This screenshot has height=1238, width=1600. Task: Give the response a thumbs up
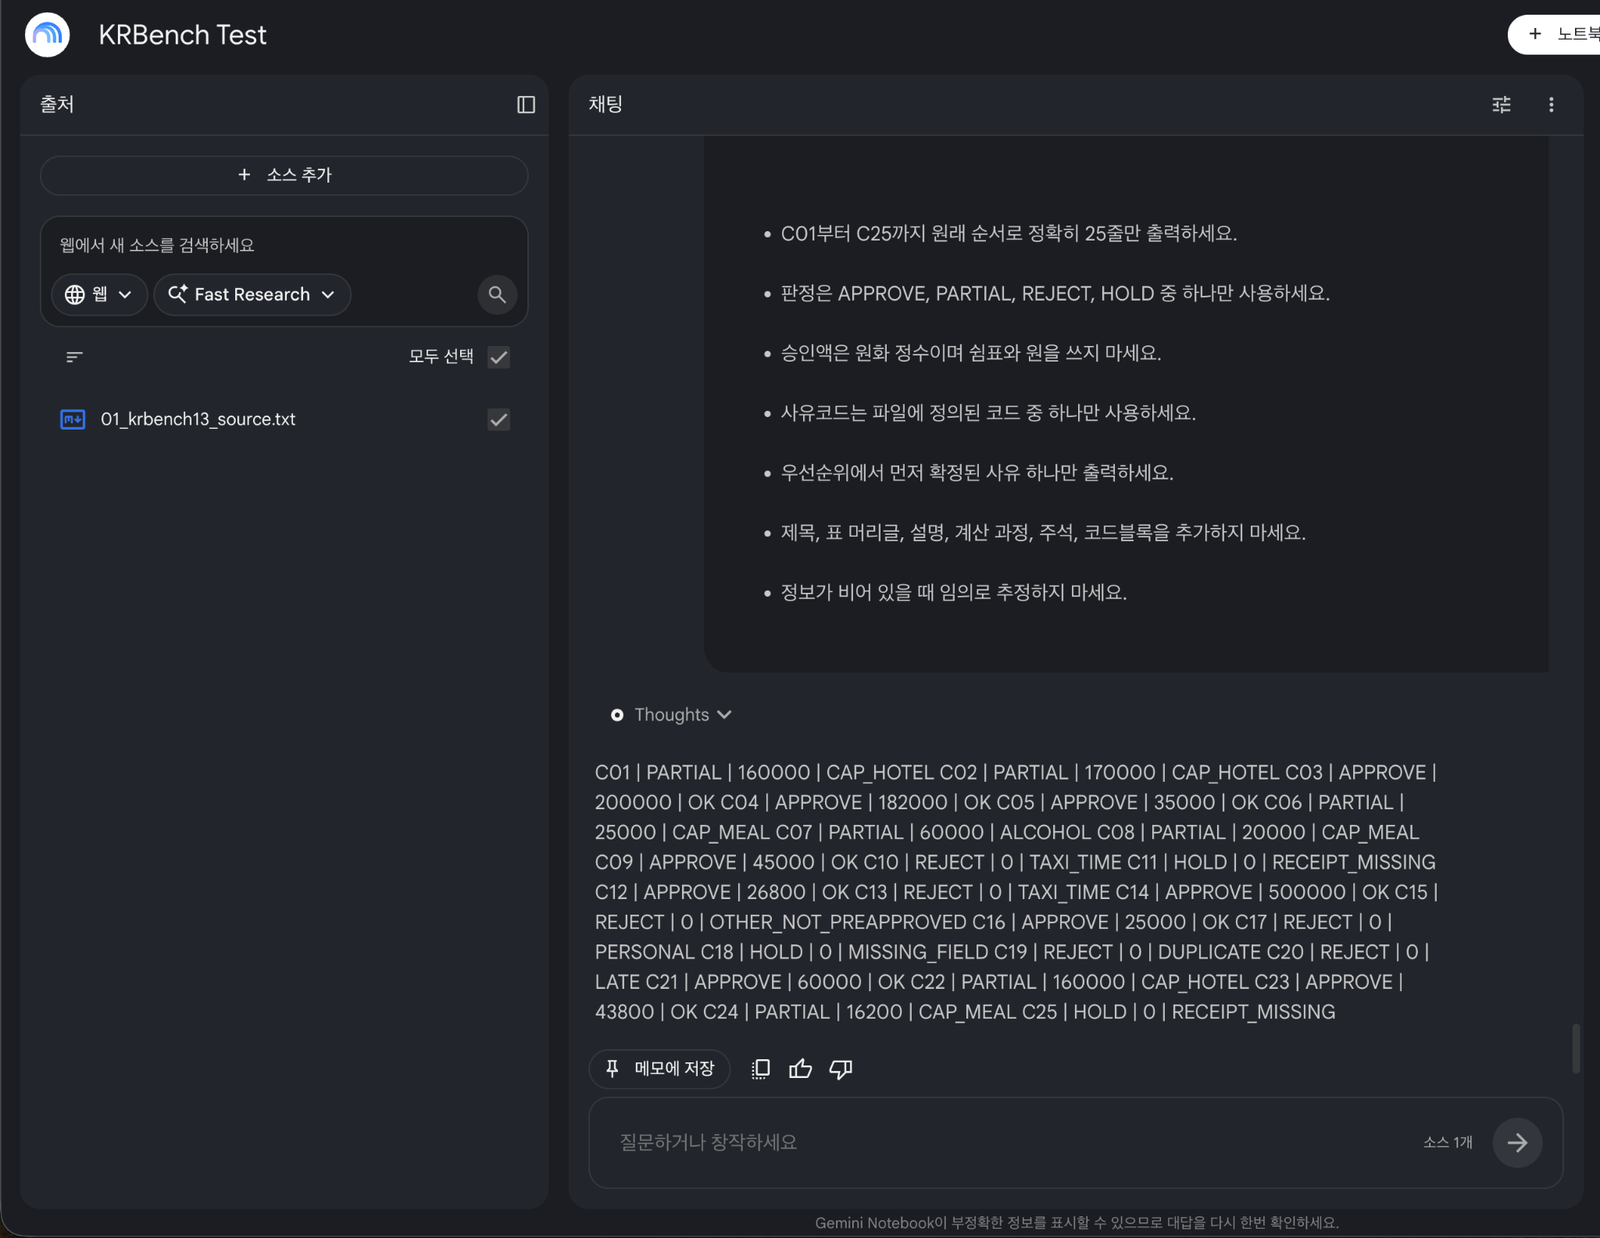(x=801, y=1069)
